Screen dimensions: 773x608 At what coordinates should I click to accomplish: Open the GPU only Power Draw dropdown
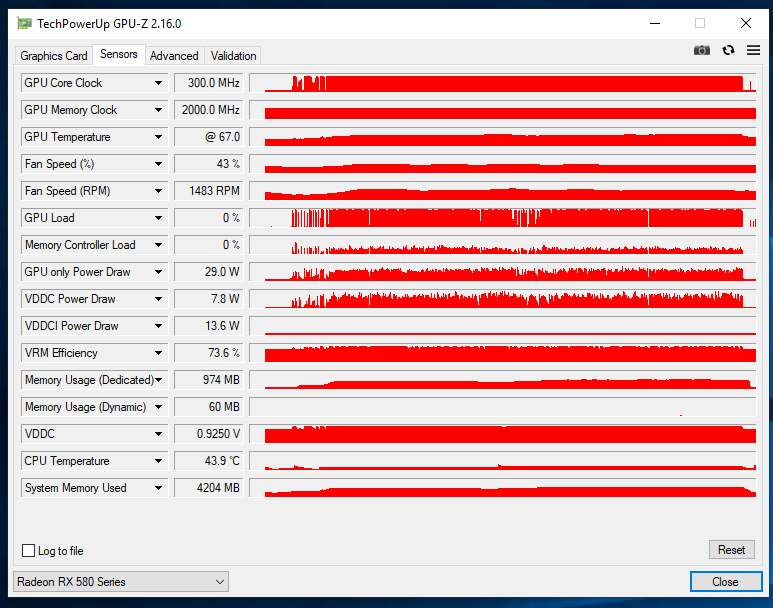click(x=158, y=272)
